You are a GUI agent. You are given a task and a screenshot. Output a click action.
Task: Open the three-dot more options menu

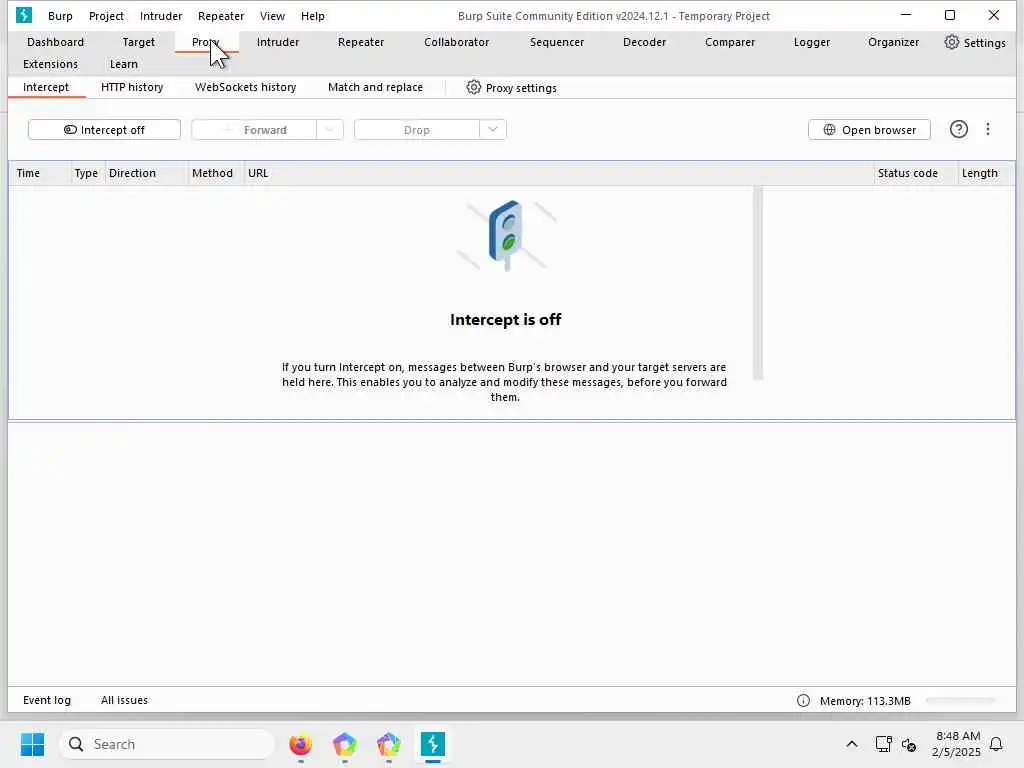click(x=987, y=129)
